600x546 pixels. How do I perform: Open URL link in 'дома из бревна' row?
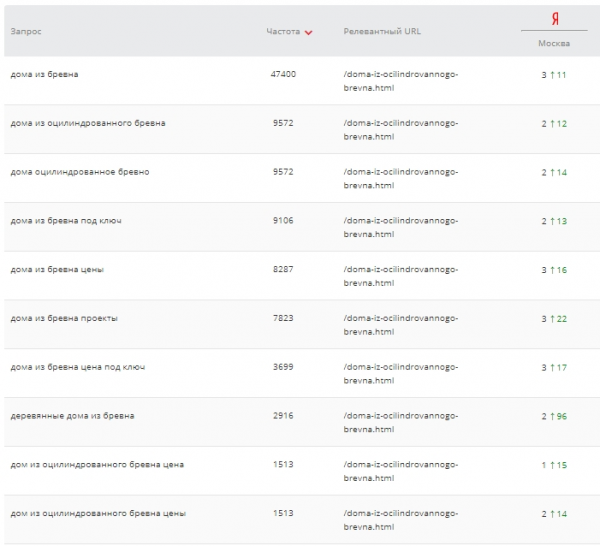[401, 81]
